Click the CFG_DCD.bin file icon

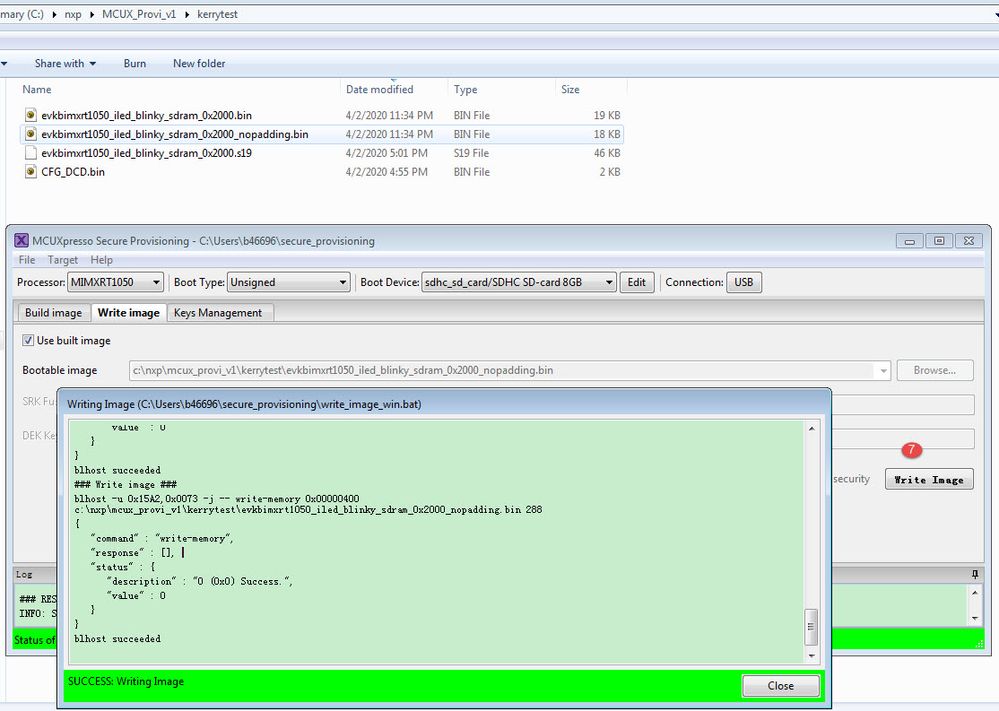pyautogui.click(x=30, y=171)
